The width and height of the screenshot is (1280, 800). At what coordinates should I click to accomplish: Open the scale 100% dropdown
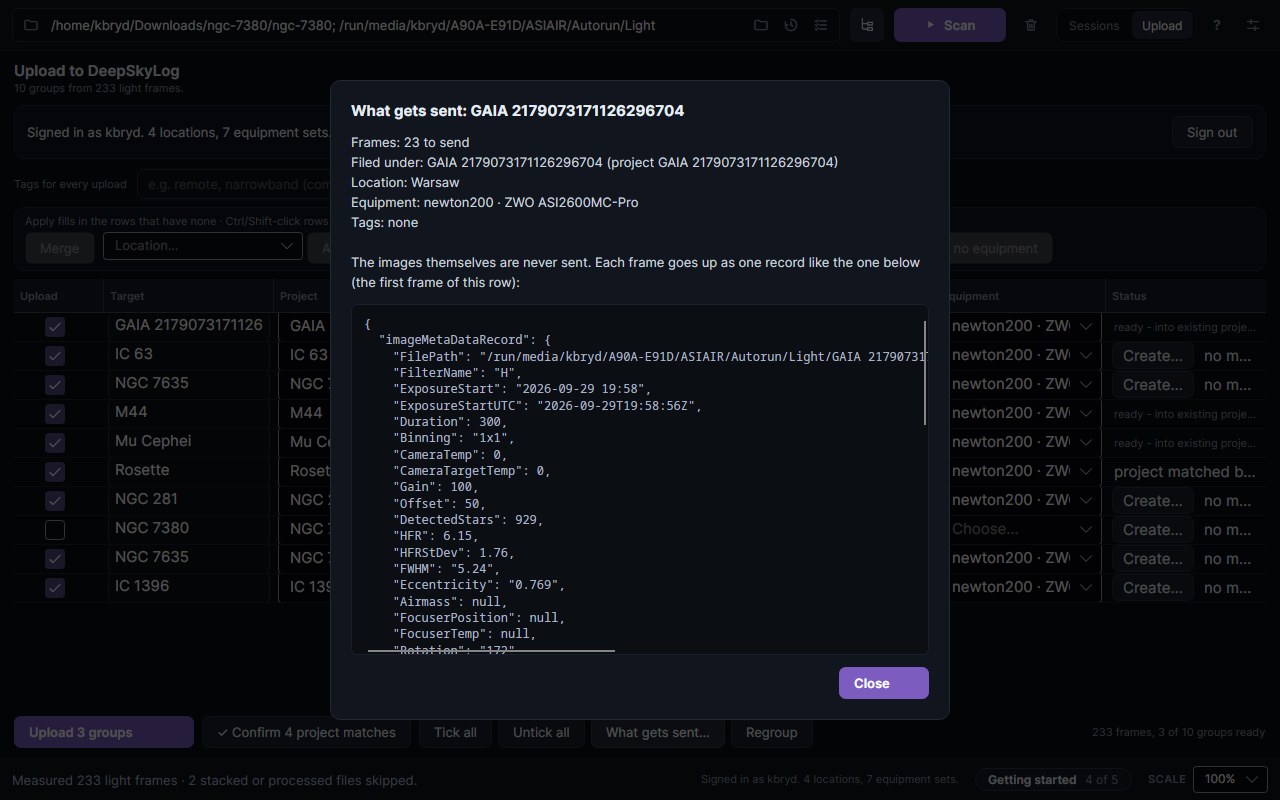pos(1231,779)
